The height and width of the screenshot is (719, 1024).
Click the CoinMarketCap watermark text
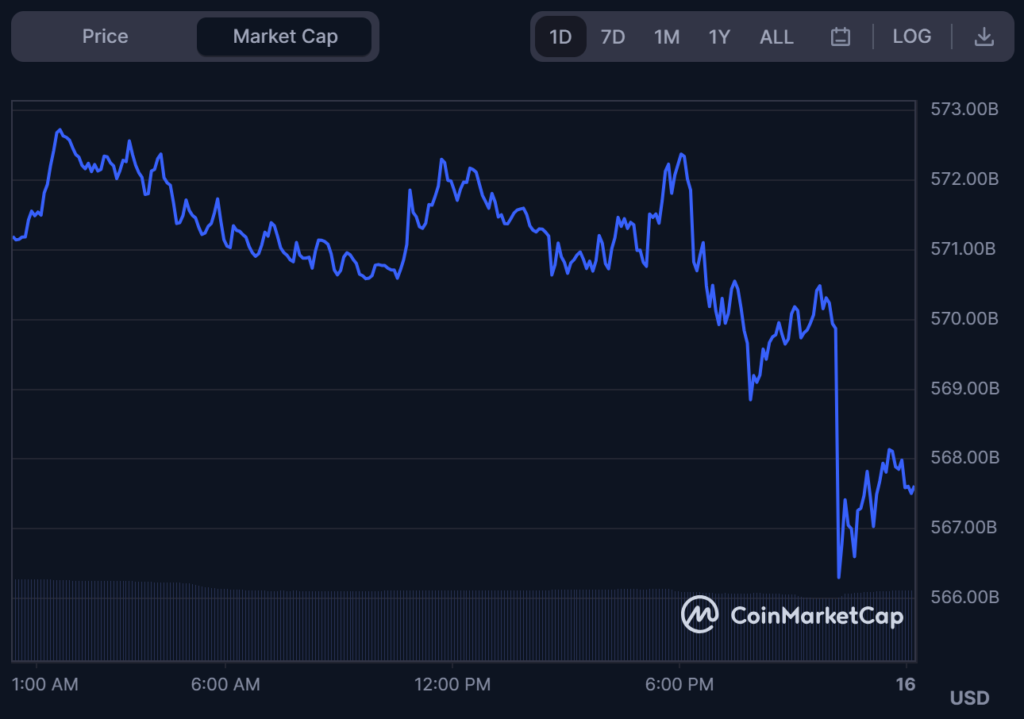tap(817, 615)
